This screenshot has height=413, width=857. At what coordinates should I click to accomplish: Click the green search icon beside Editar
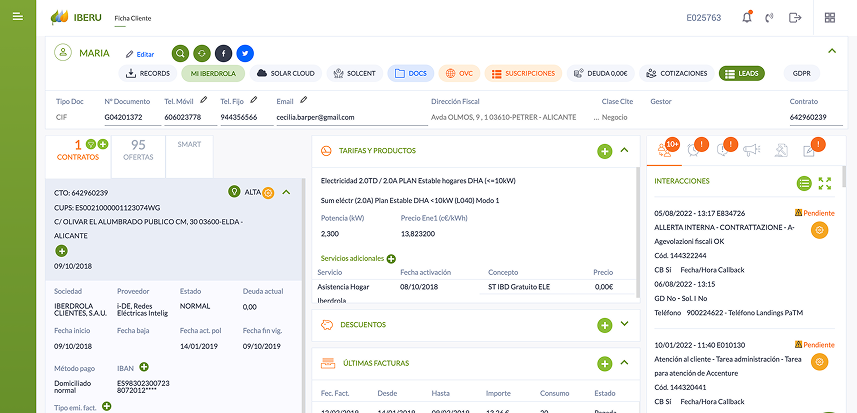tap(180, 54)
